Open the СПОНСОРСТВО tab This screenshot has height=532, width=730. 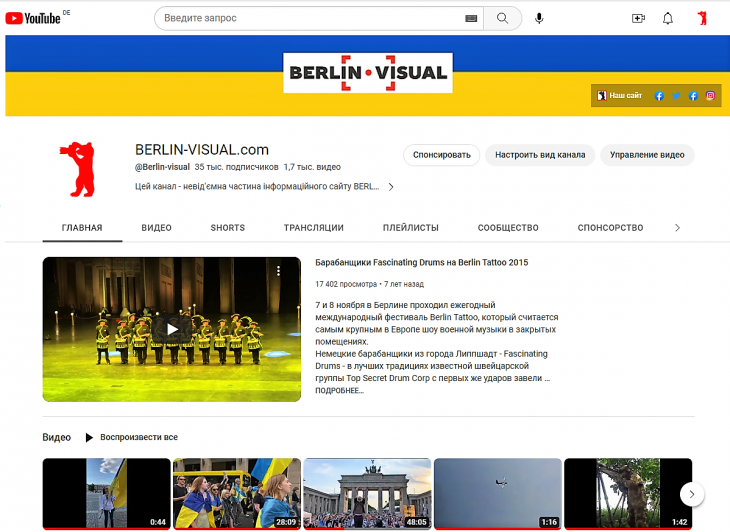point(610,228)
